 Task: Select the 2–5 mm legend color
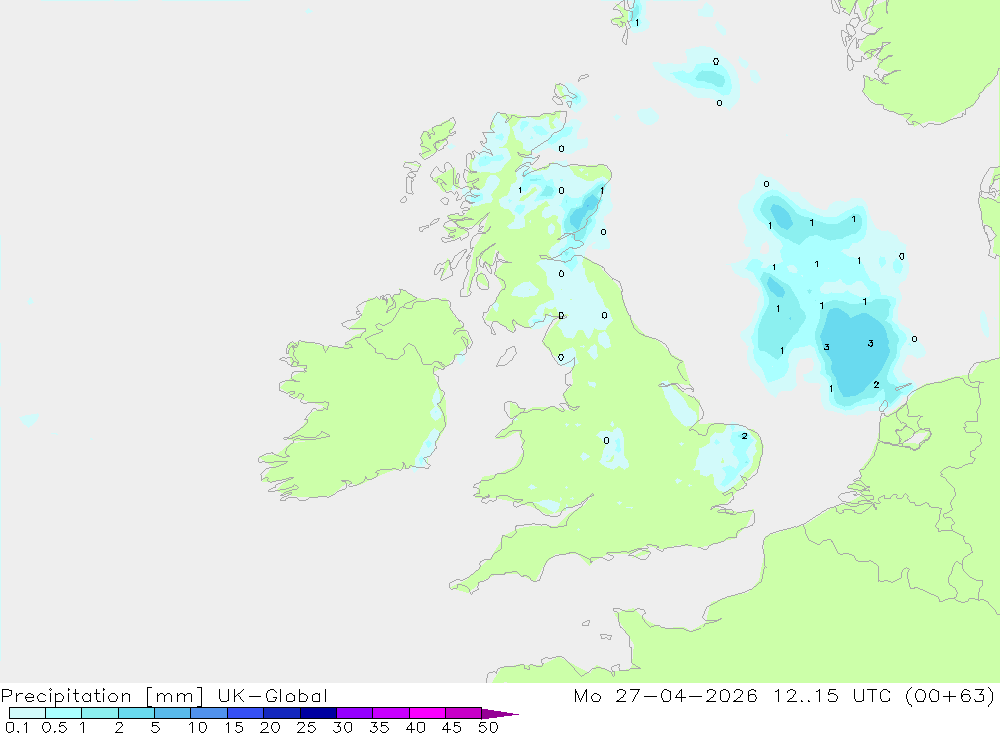136,713
